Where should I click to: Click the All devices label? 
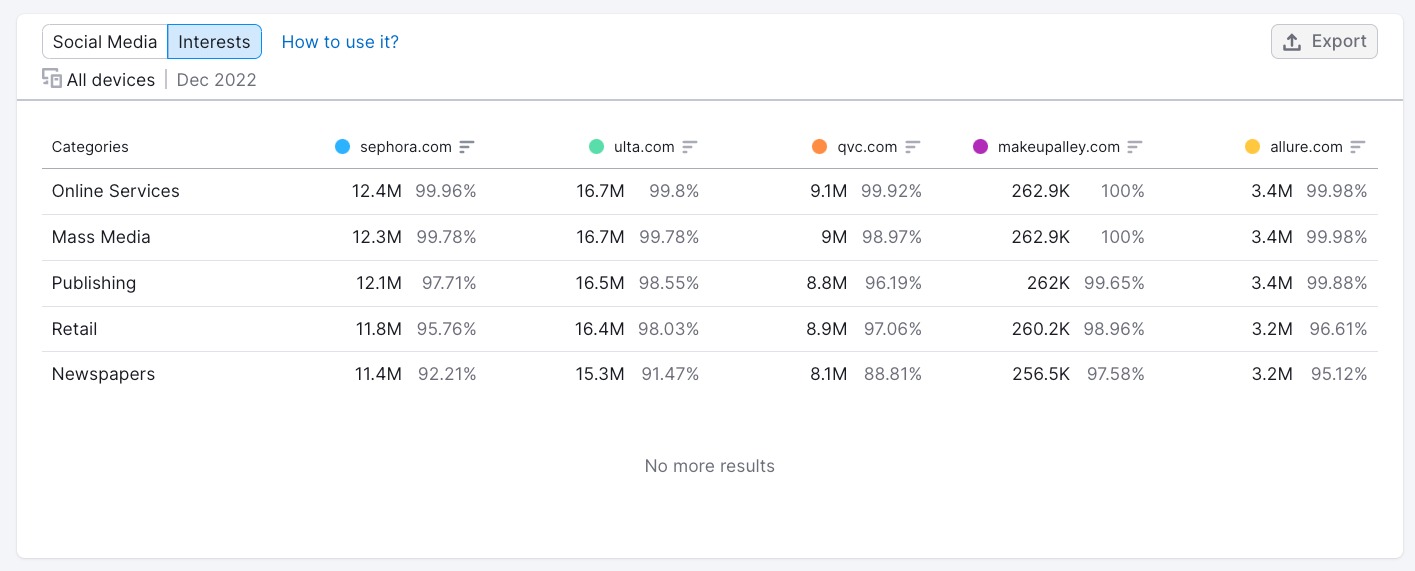pos(111,80)
